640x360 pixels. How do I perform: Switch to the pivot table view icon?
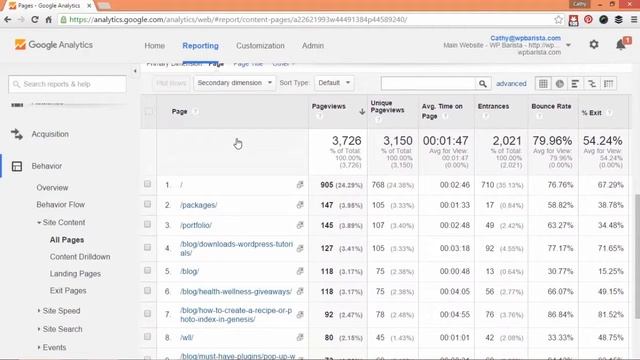[x=608, y=84]
